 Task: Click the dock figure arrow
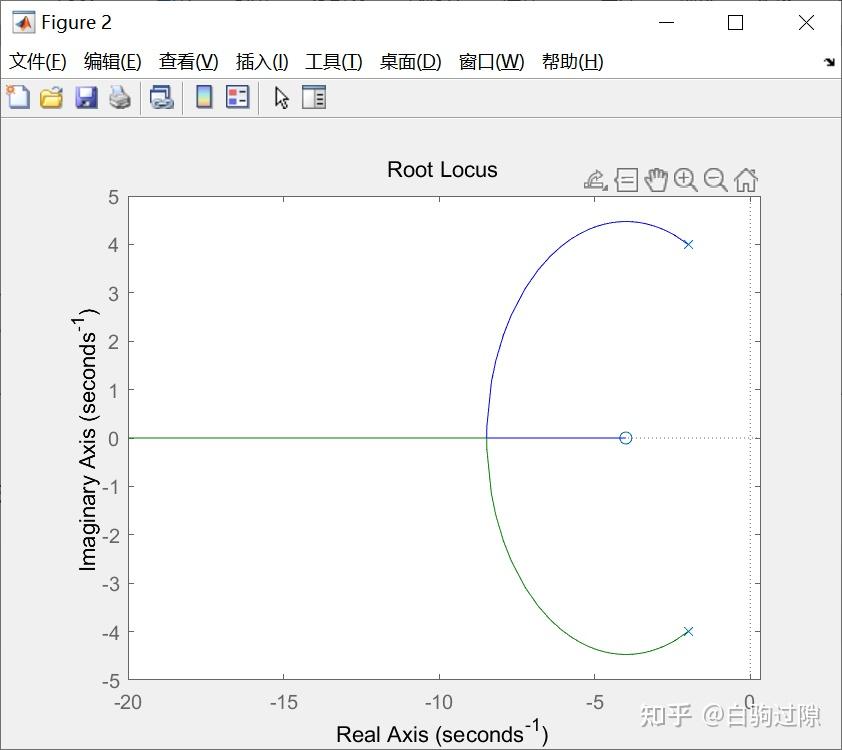[830, 62]
